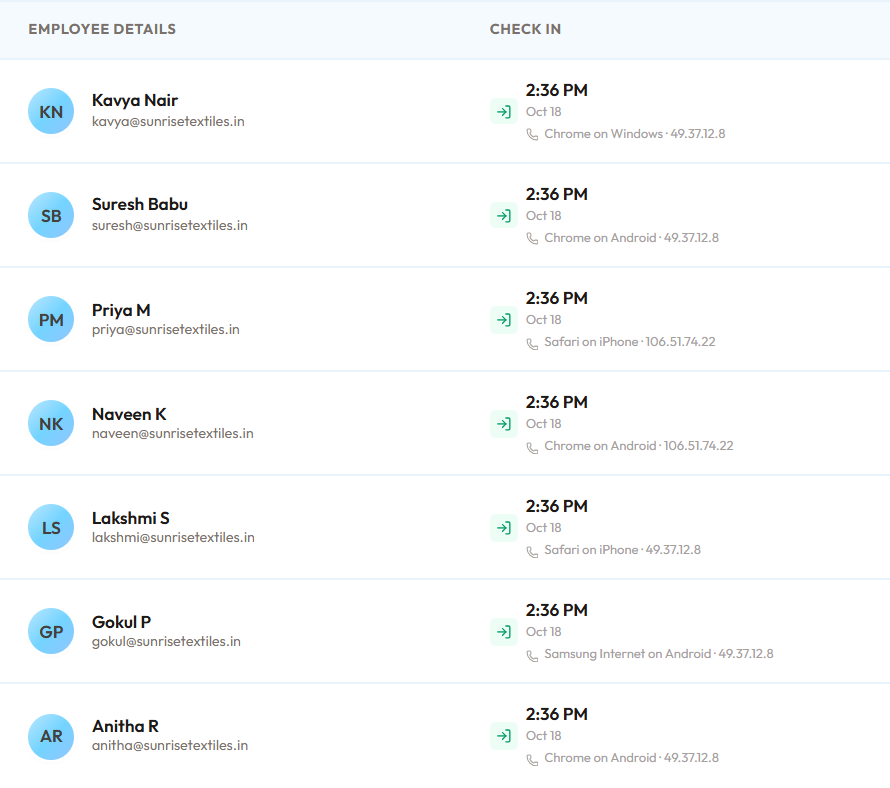Click the CHECK IN column header

525,29
